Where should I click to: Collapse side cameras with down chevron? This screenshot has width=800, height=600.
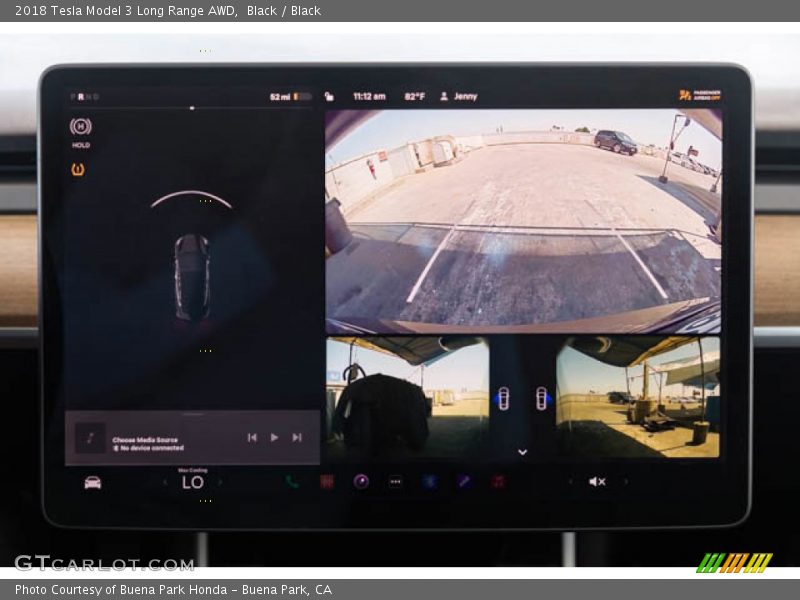click(x=522, y=452)
